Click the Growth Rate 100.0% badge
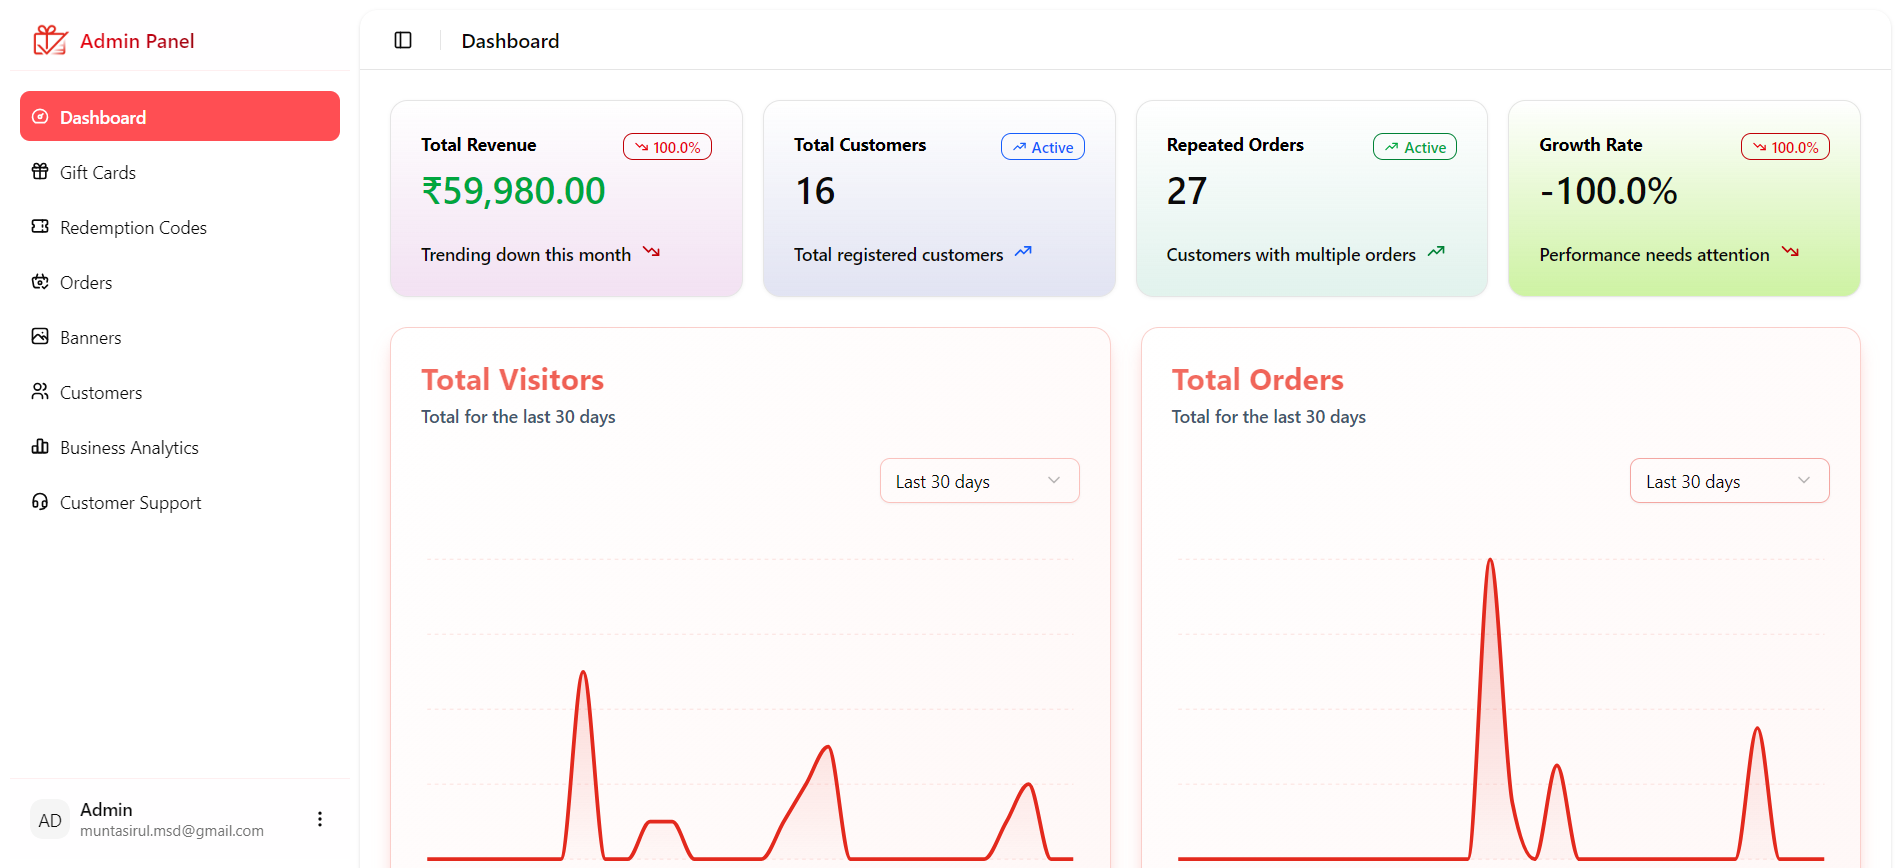The width and height of the screenshot is (1898, 868). [1785, 147]
